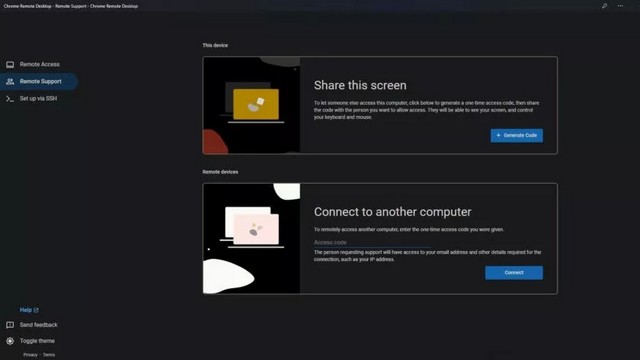The width and height of the screenshot is (640, 360).
Task: Open the Privacy link
Action: coord(30,355)
